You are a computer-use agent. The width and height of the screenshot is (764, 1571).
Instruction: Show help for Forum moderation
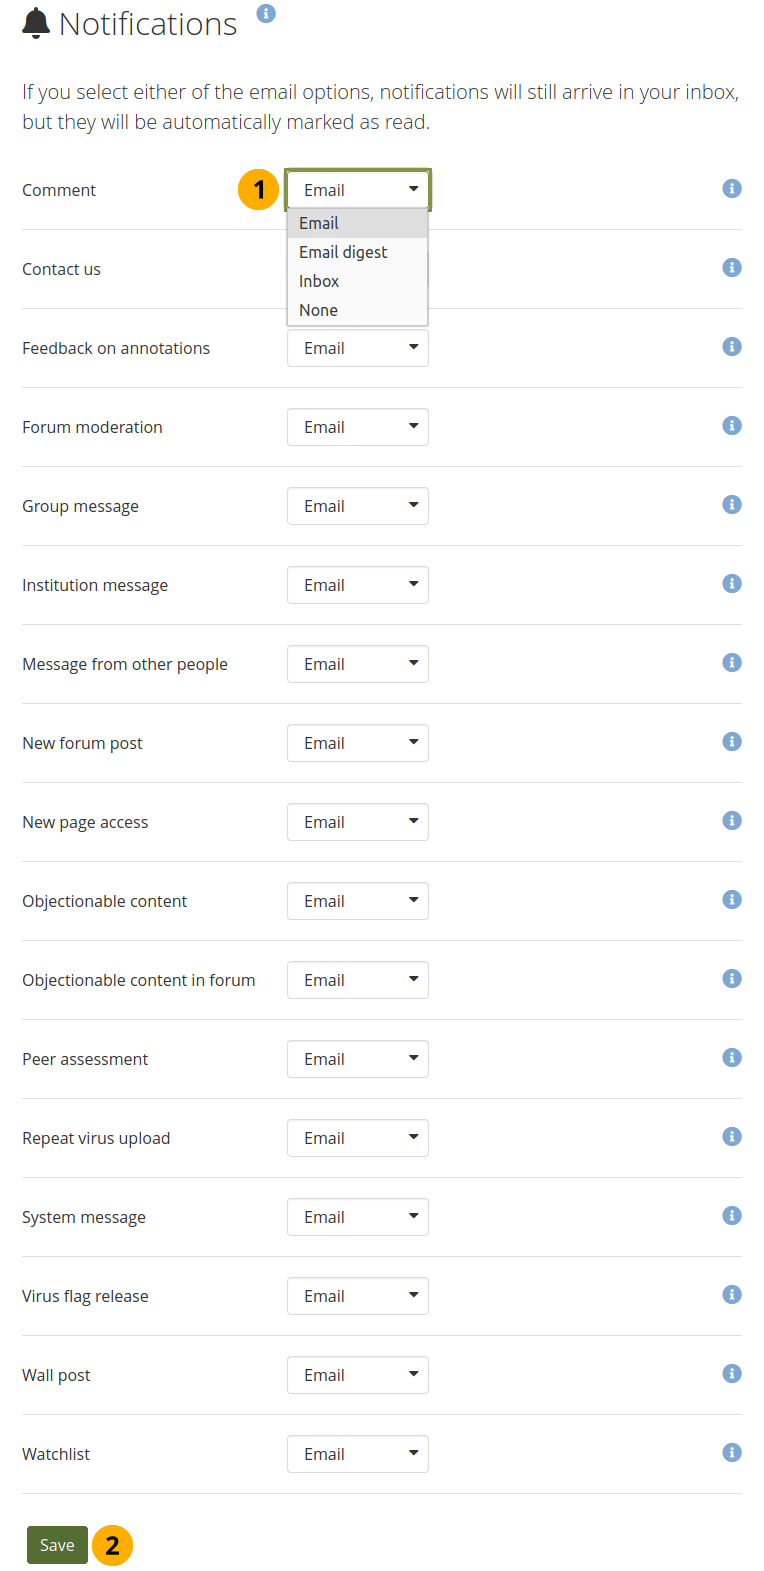point(732,426)
